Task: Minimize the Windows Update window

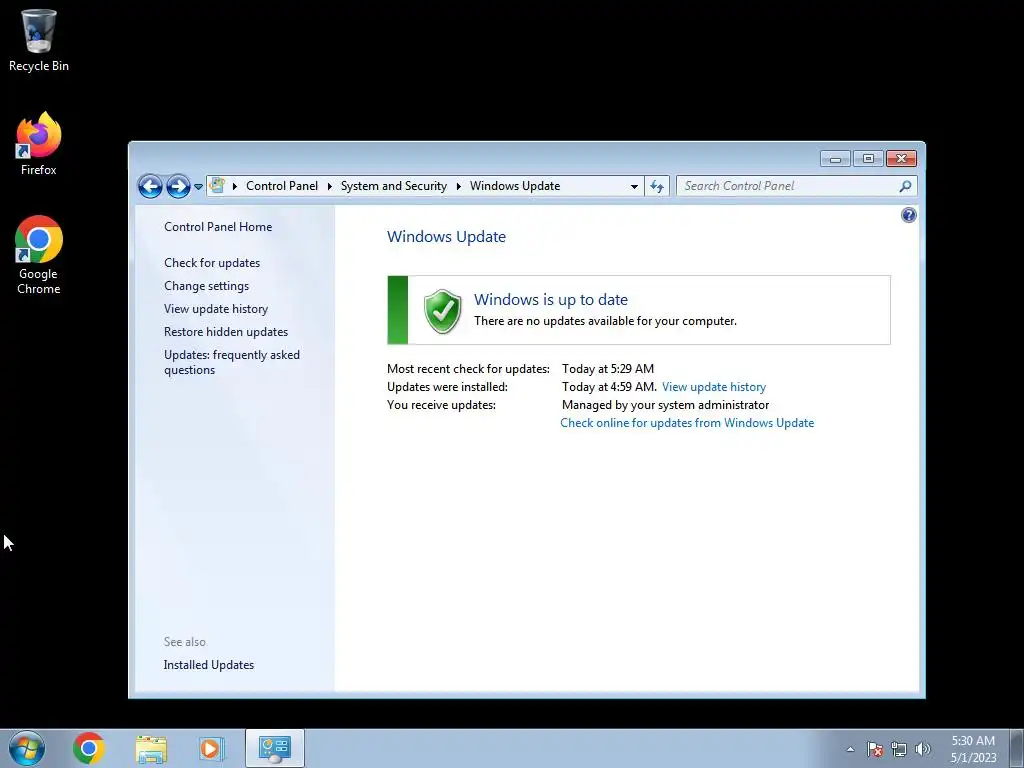Action: tap(835, 159)
